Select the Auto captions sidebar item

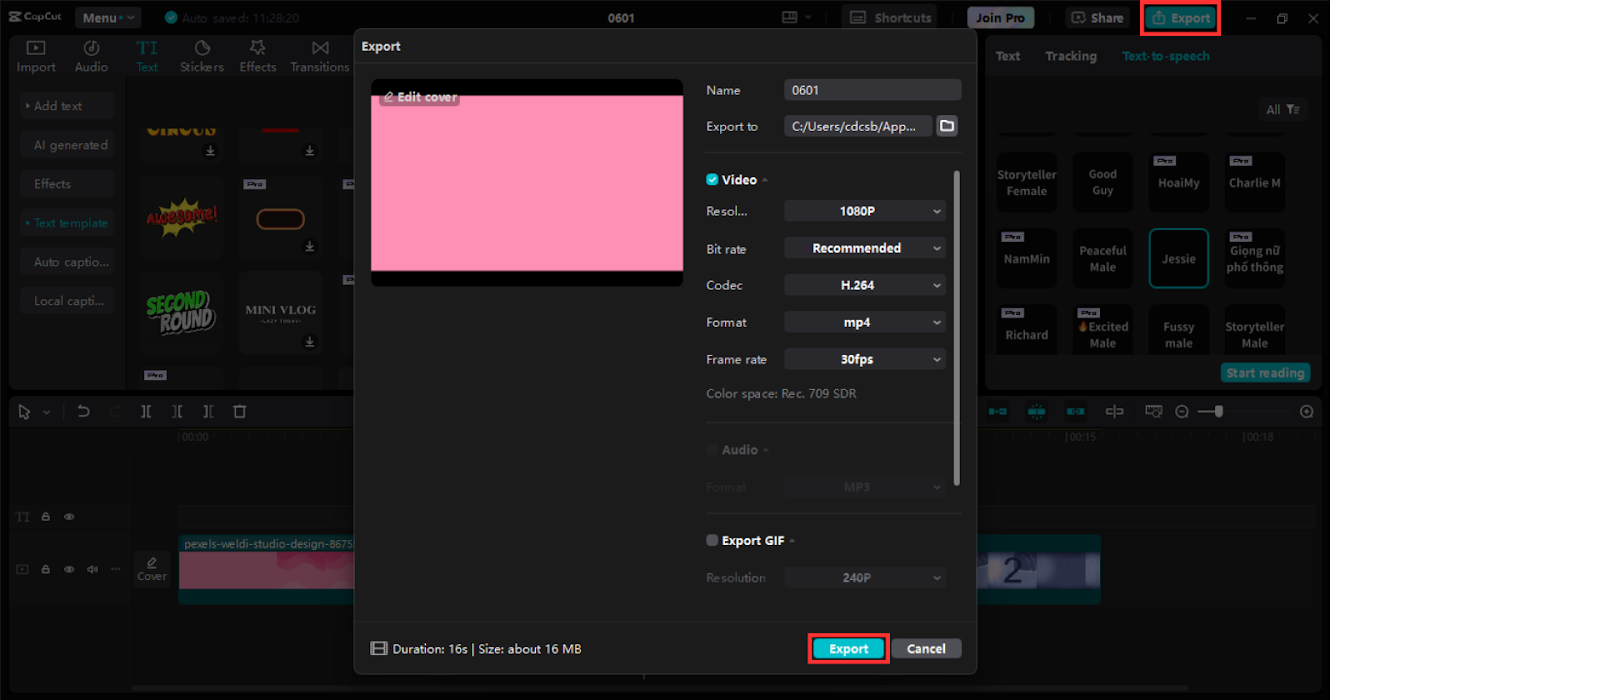(x=67, y=262)
